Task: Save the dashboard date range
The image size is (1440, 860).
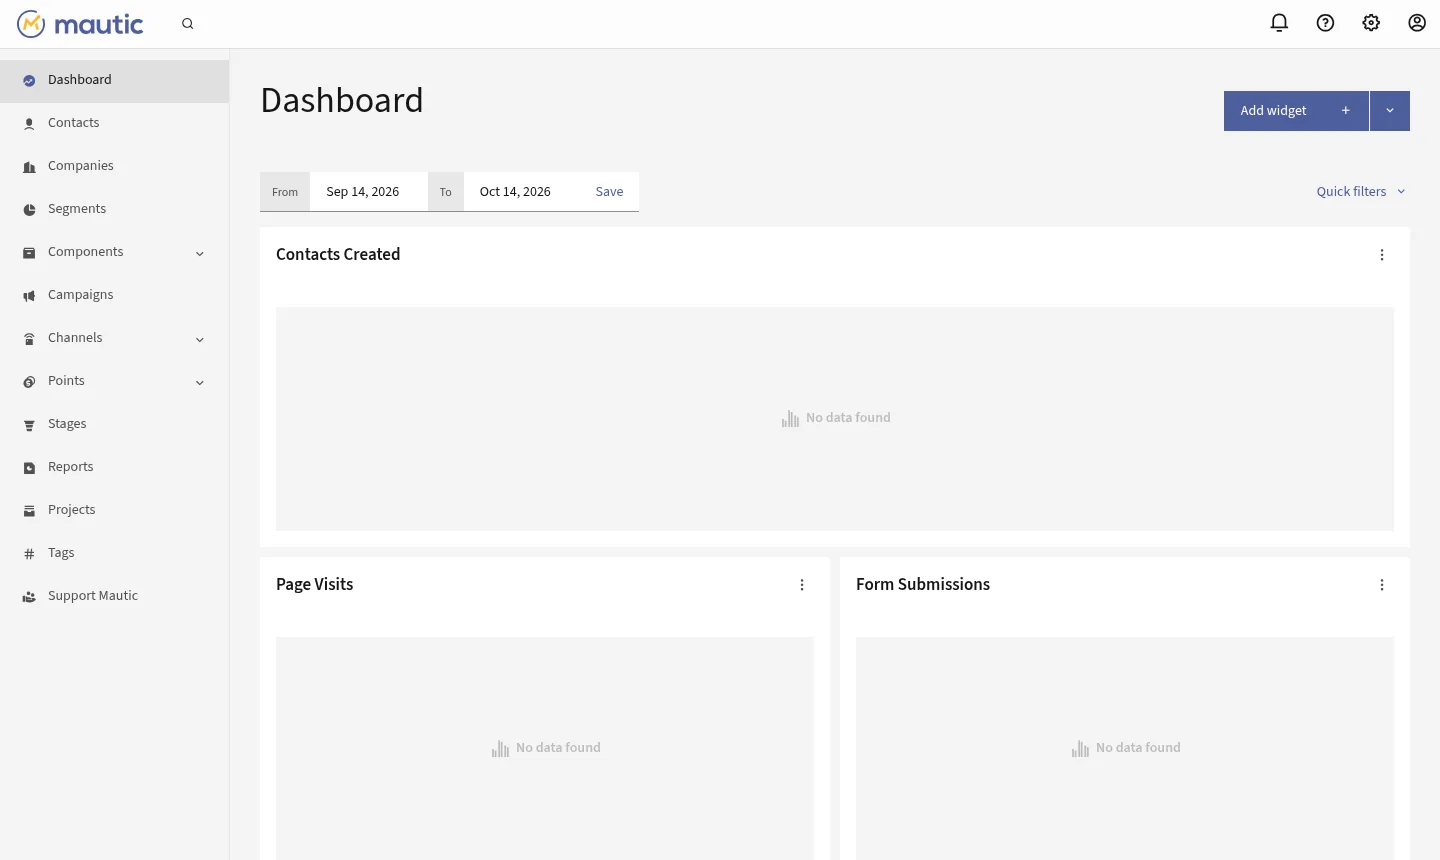Action: (609, 192)
